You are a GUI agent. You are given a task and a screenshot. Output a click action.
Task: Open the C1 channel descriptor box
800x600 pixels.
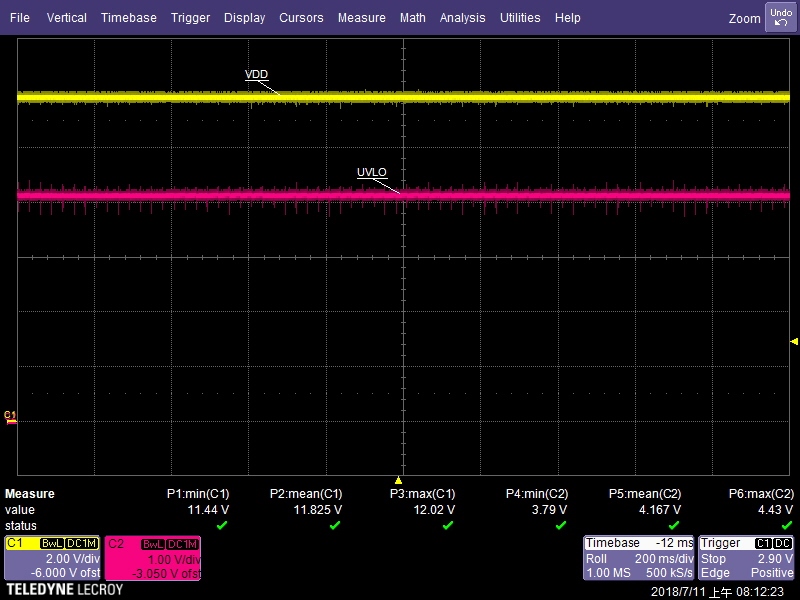pos(53,558)
